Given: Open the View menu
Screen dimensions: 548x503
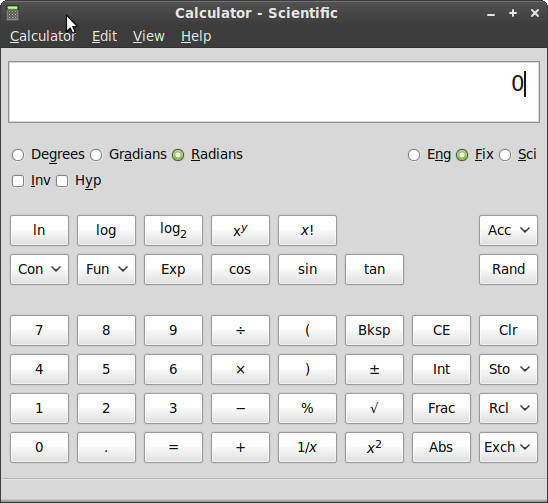Looking at the screenshot, I should [149, 36].
